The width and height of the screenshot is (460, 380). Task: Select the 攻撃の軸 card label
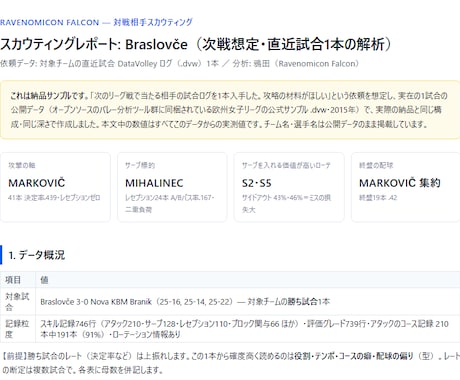tap(22, 165)
